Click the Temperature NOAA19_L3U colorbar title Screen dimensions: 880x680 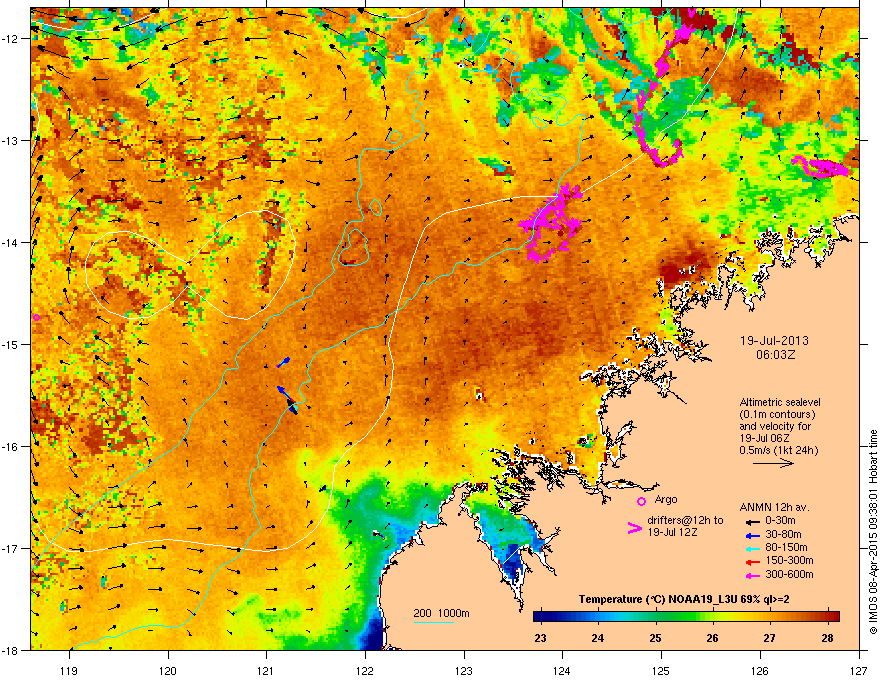pyautogui.click(x=684, y=599)
